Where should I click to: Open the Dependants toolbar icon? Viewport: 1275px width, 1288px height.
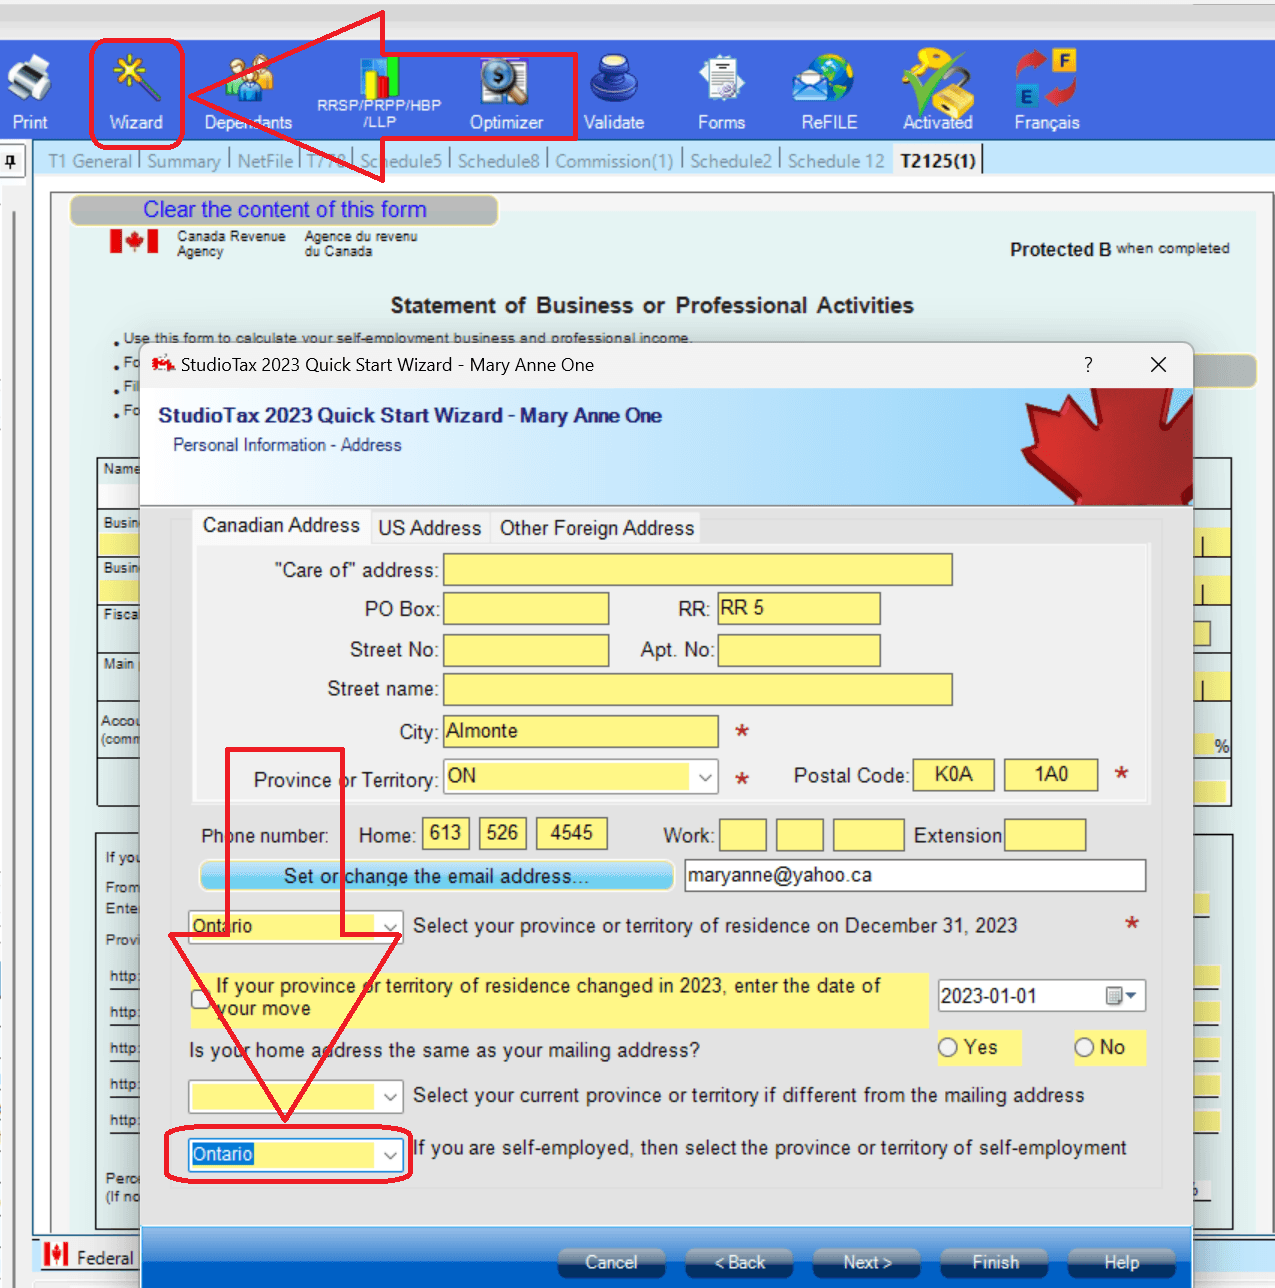click(x=248, y=92)
